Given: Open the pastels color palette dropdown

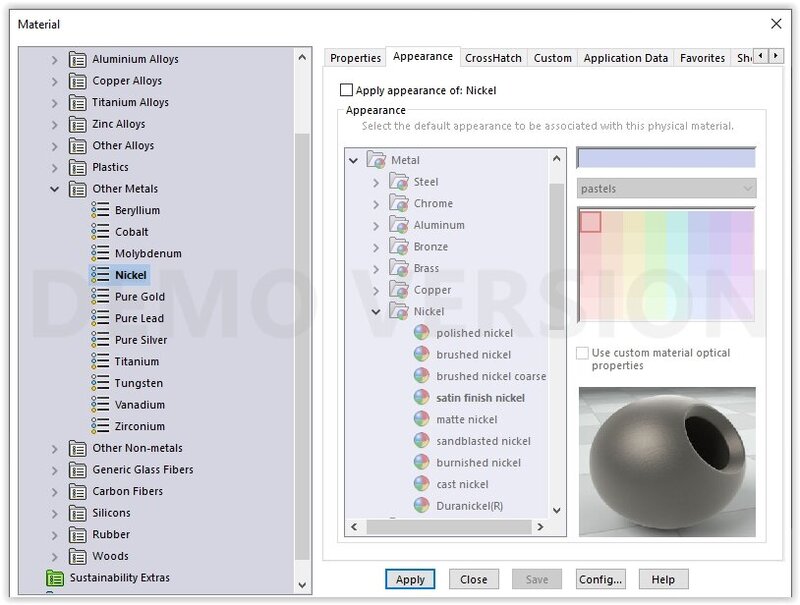Looking at the screenshot, I should tap(666, 188).
